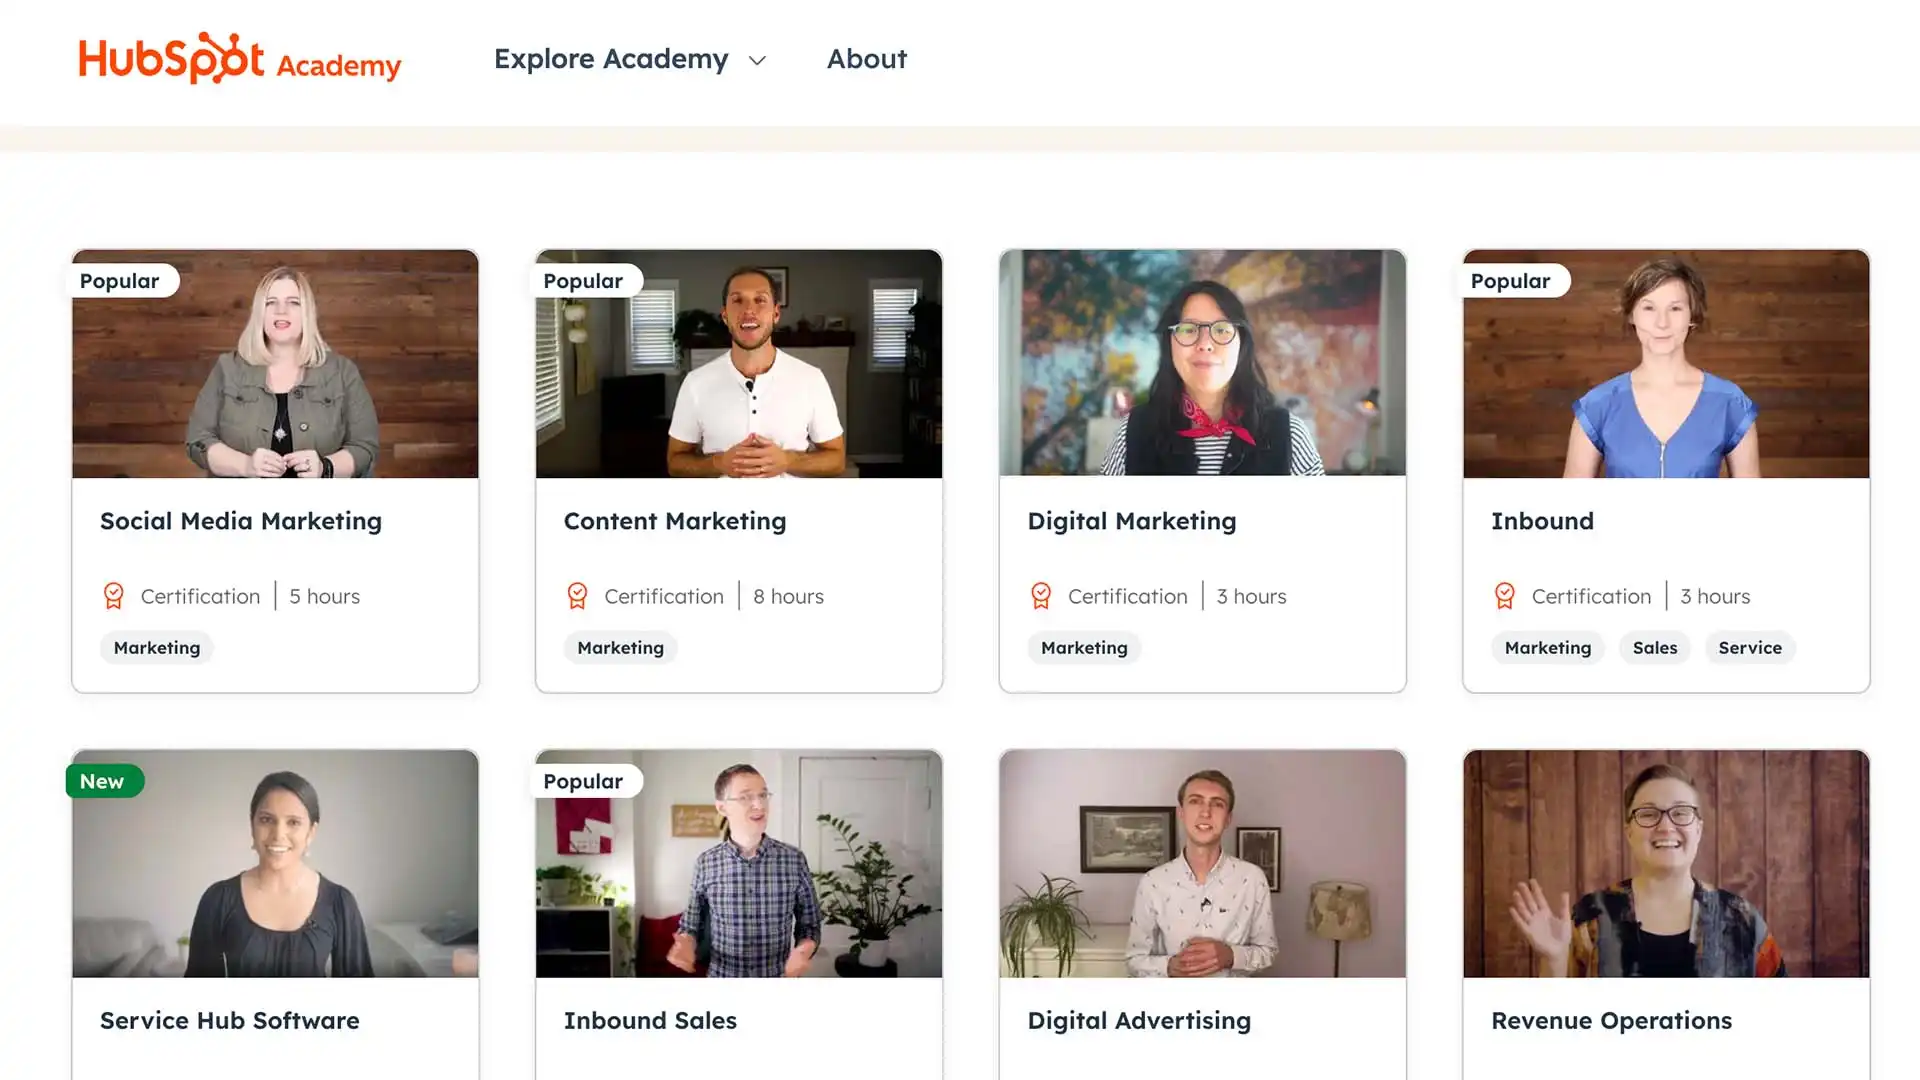Select the Inbound course thumbnail image
Viewport: 1920px width, 1080px height.
[1666, 363]
